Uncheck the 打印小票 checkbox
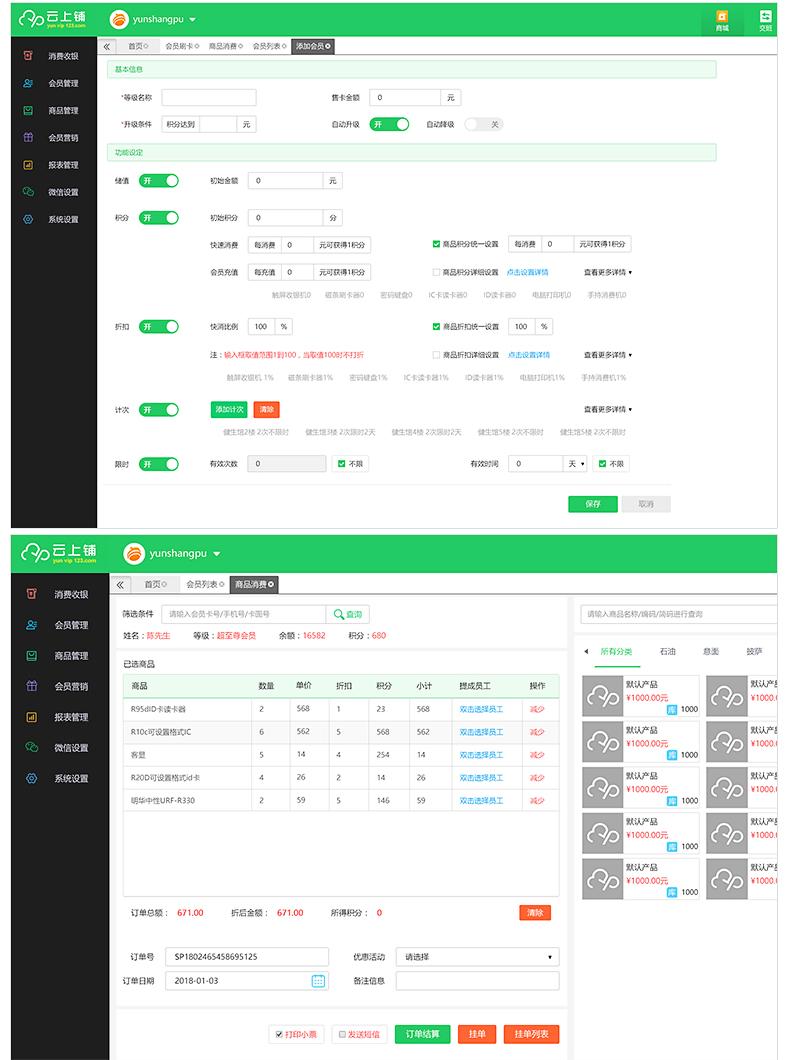 [x=279, y=1034]
